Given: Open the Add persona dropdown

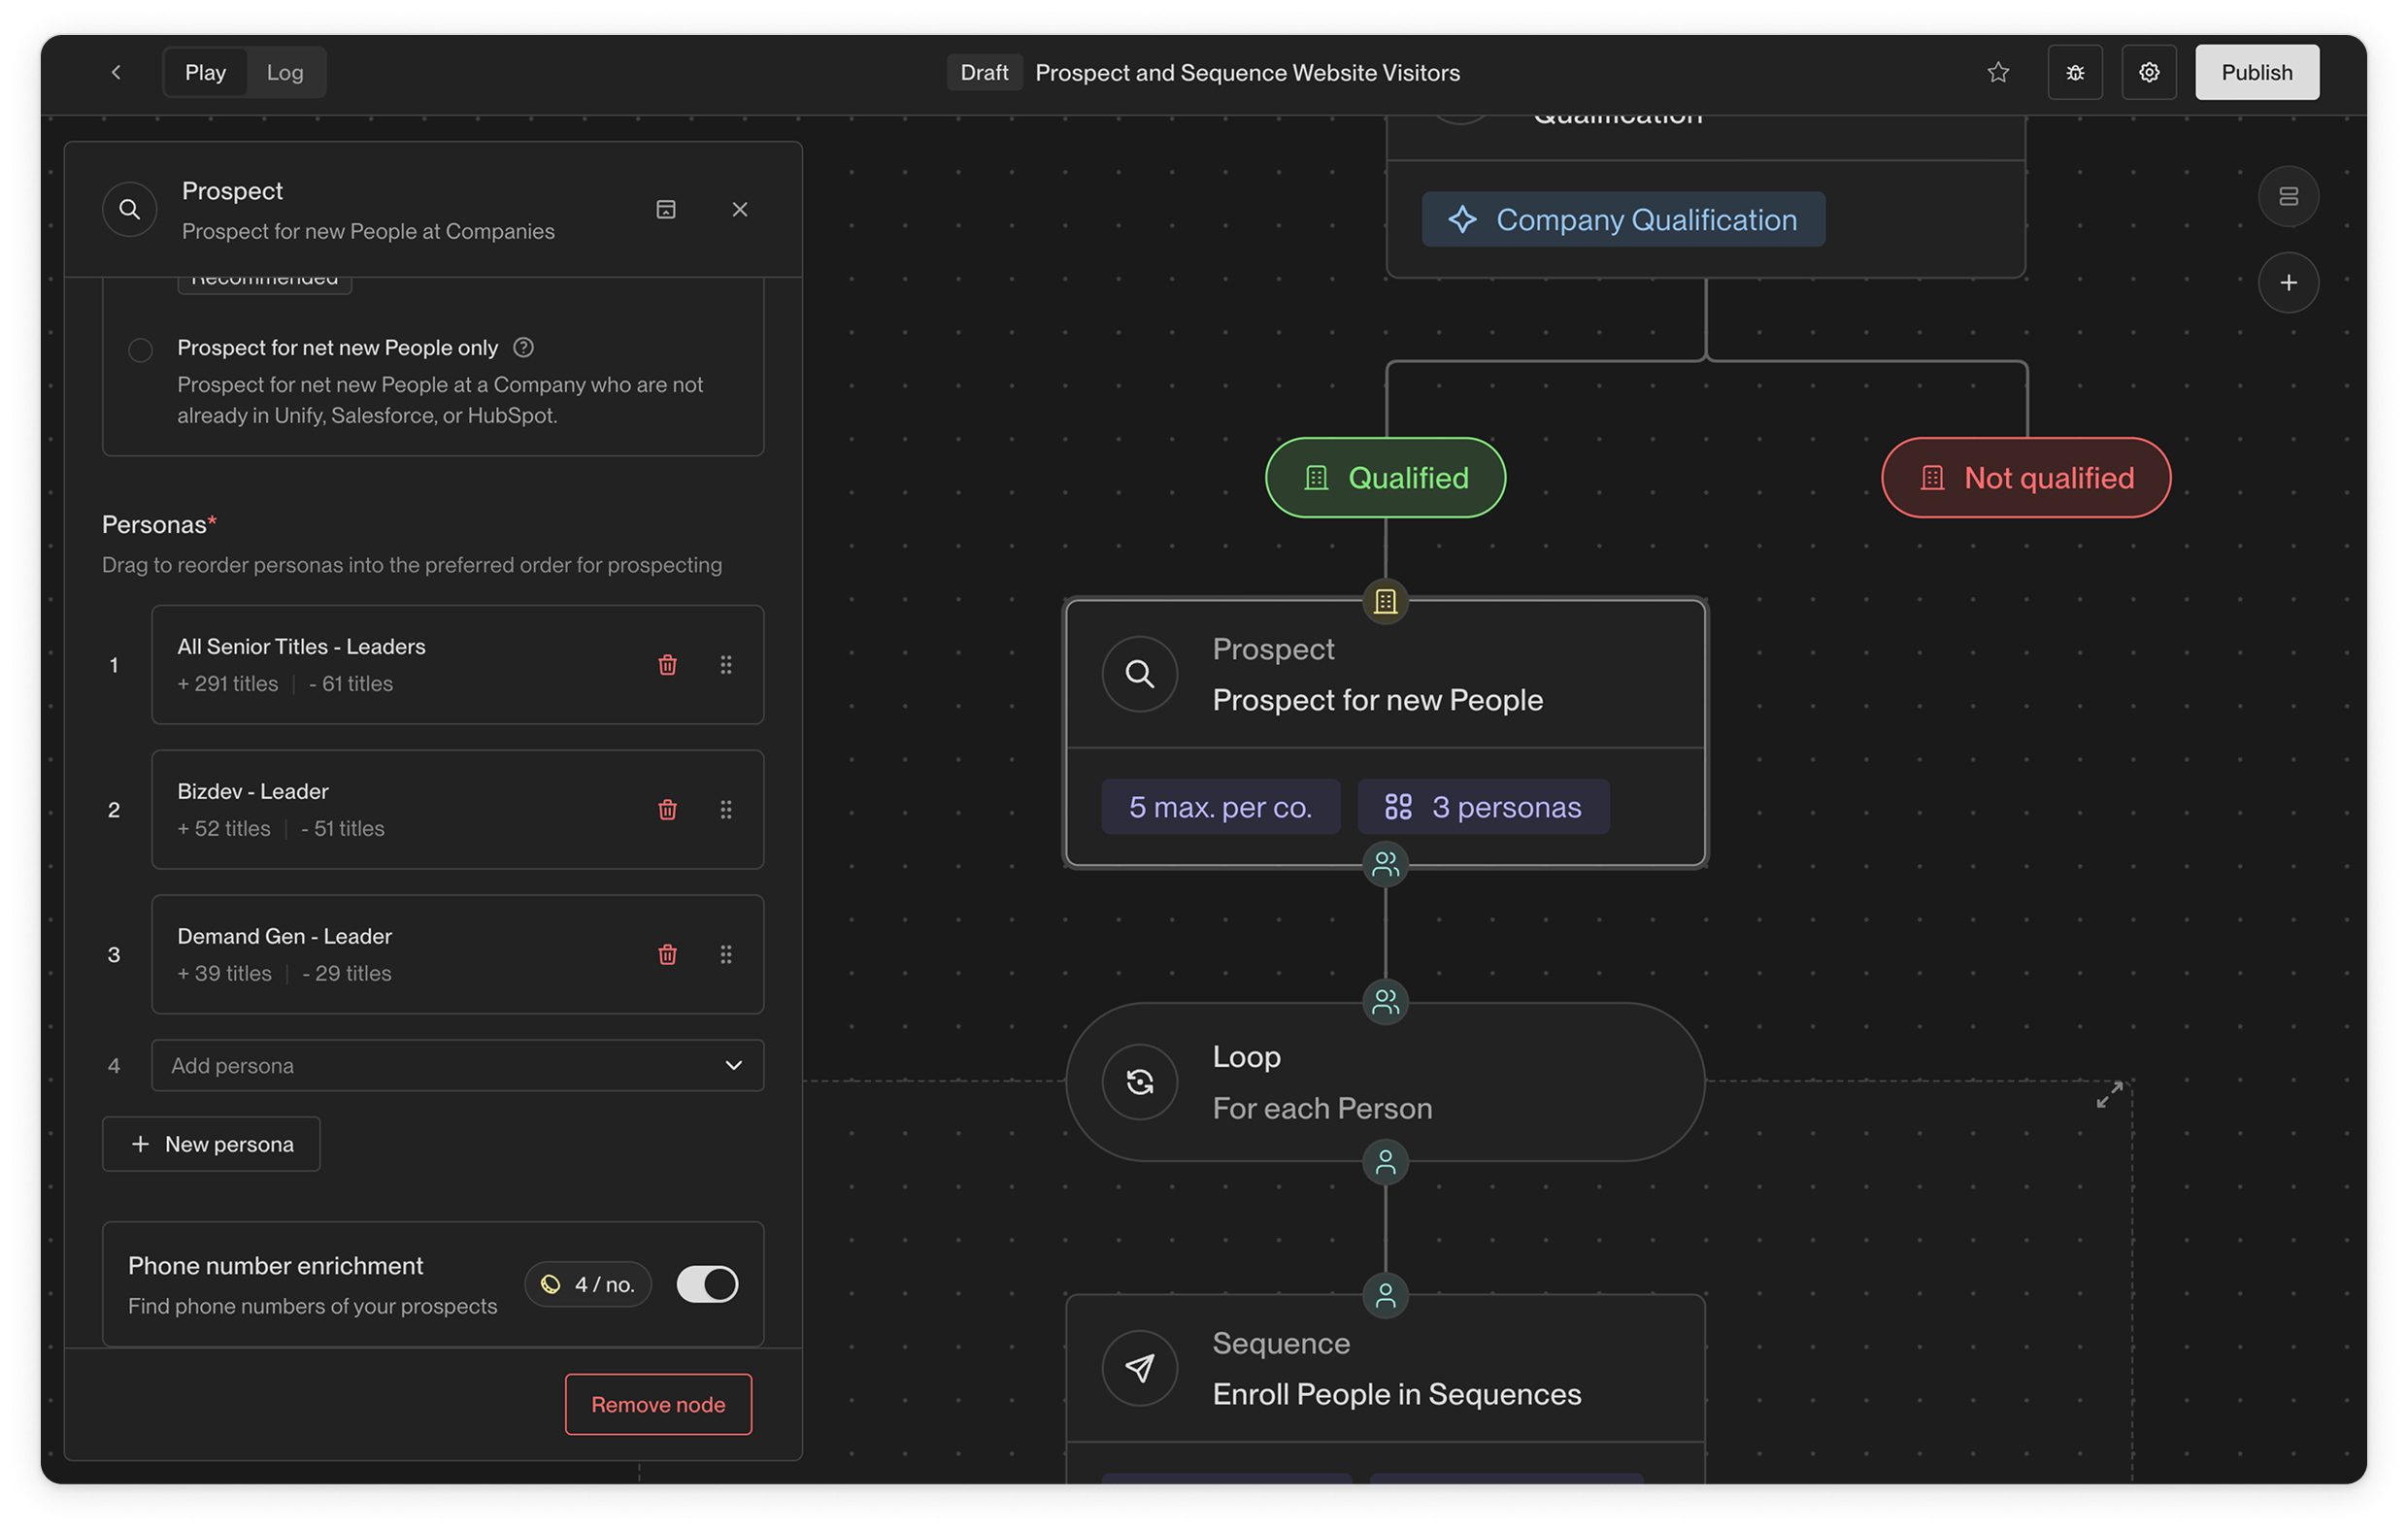Looking at the screenshot, I should 457,1066.
